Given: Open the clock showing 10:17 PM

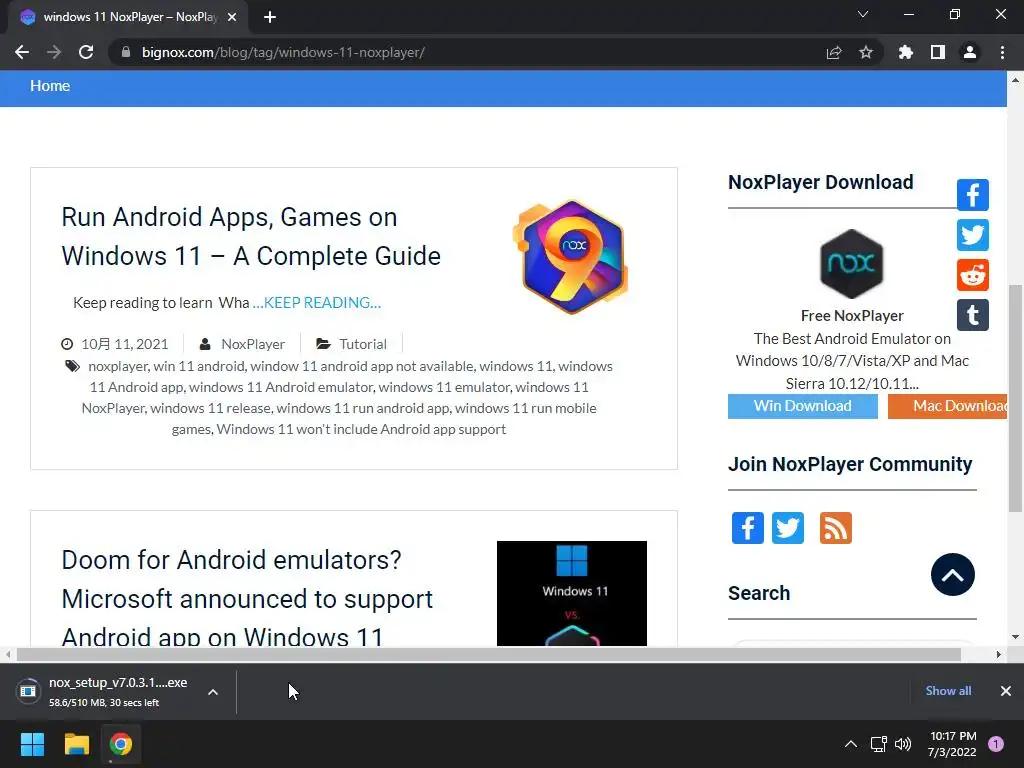Looking at the screenshot, I should pos(952,744).
